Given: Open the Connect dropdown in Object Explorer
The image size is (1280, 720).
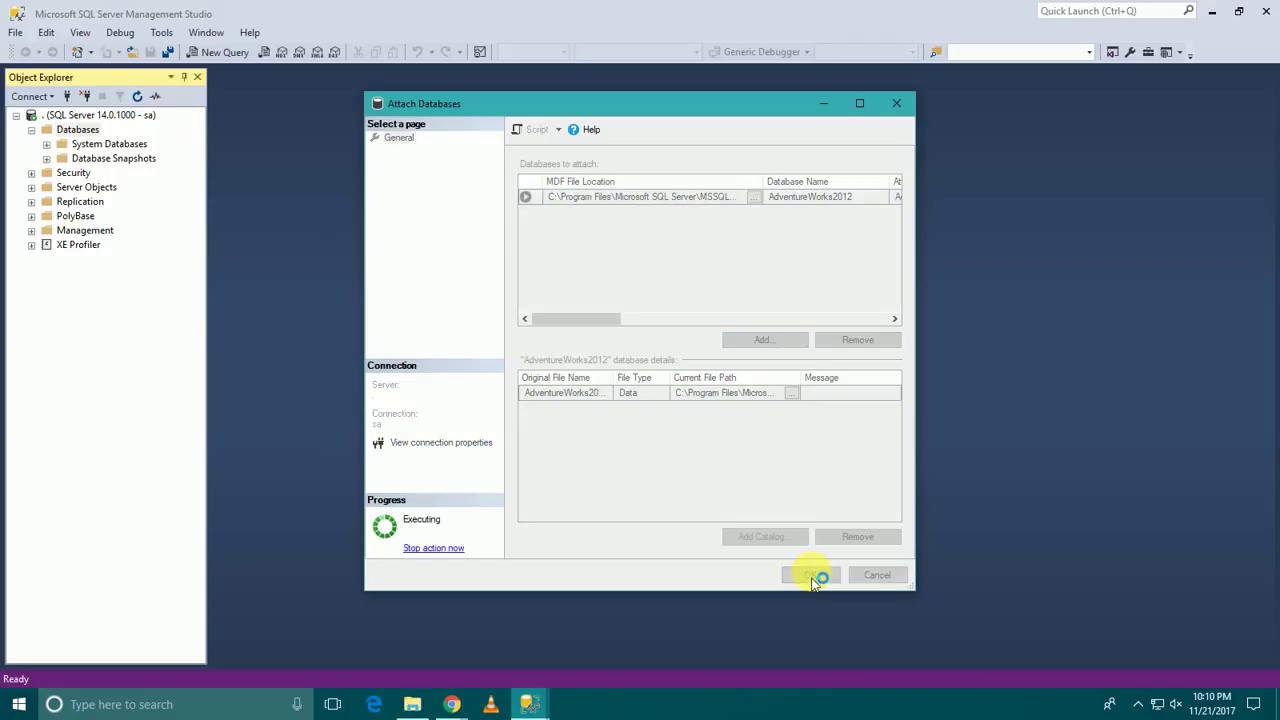Looking at the screenshot, I should (33, 96).
